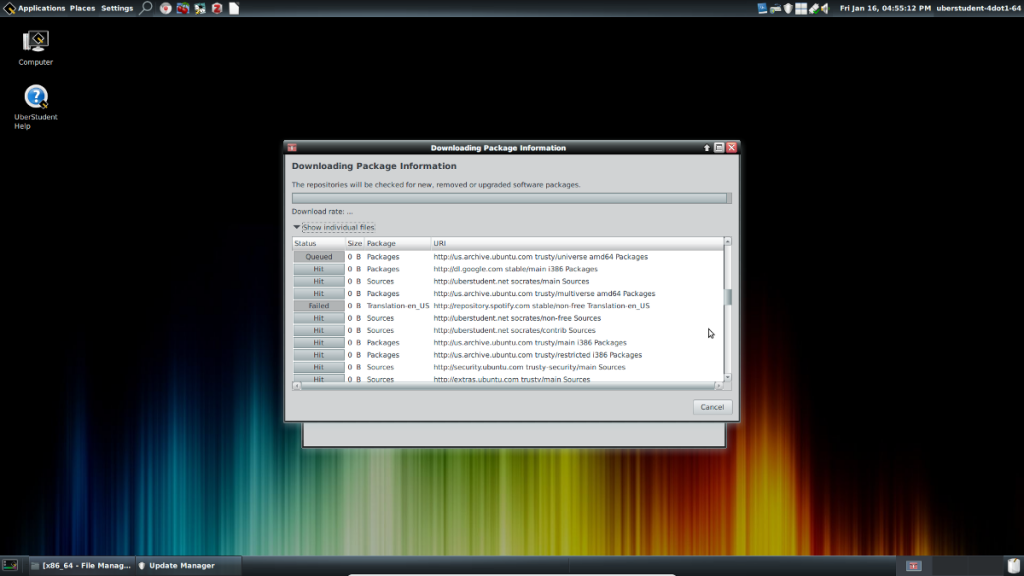Launch the cherries icon application in top panel
The height and width of the screenshot is (576, 1024).
coord(182,8)
